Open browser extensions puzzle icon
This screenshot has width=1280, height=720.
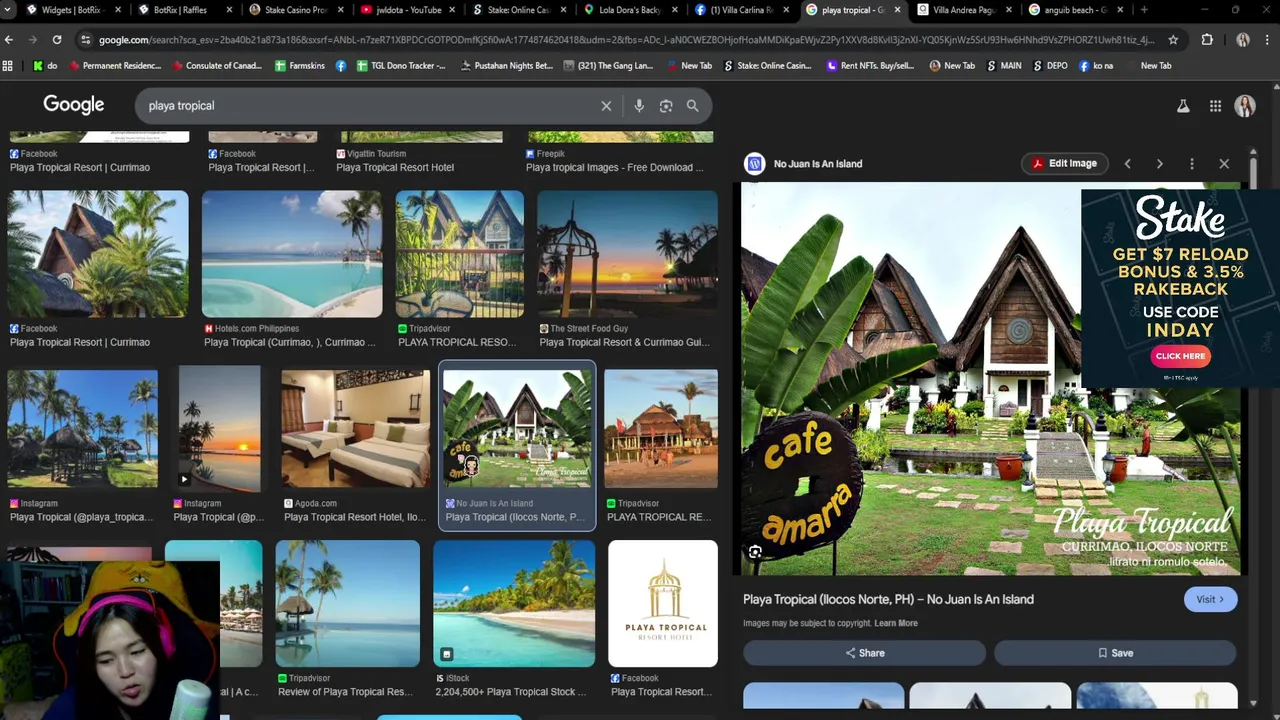click(1207, 40)
